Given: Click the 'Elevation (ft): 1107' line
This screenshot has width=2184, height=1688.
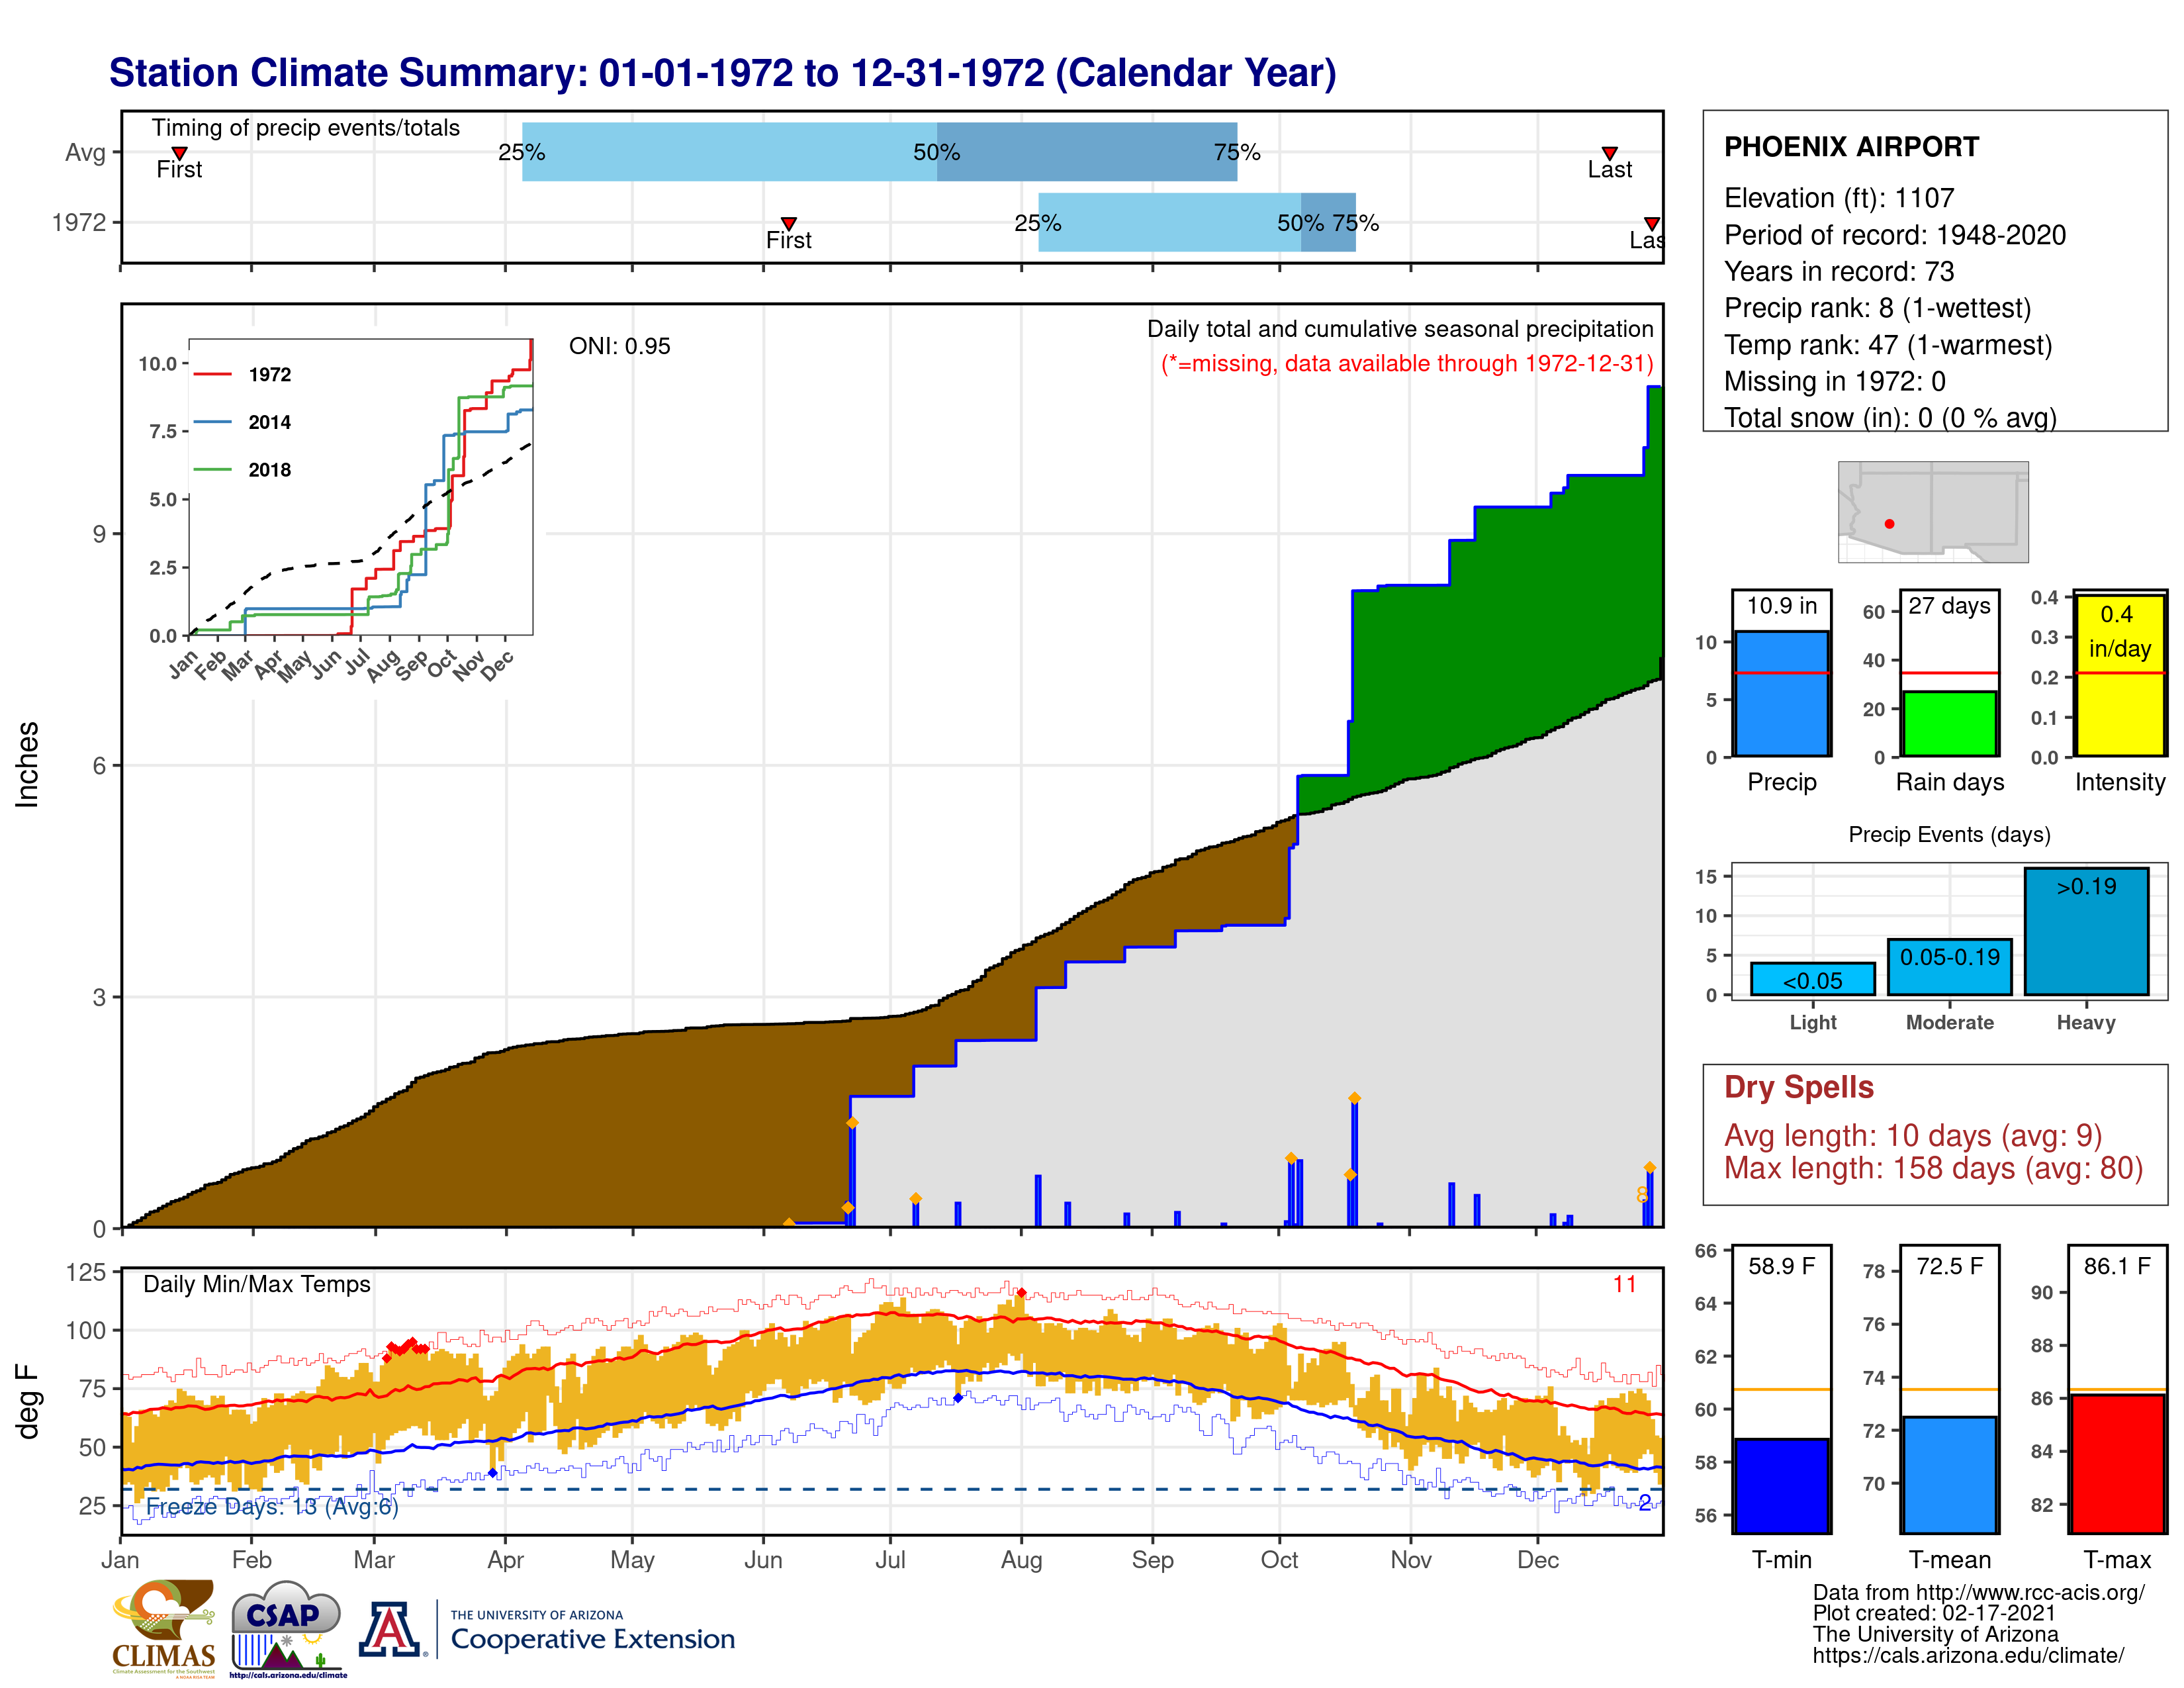Looking at the screenshot, I should click(x=1839, y=198).
